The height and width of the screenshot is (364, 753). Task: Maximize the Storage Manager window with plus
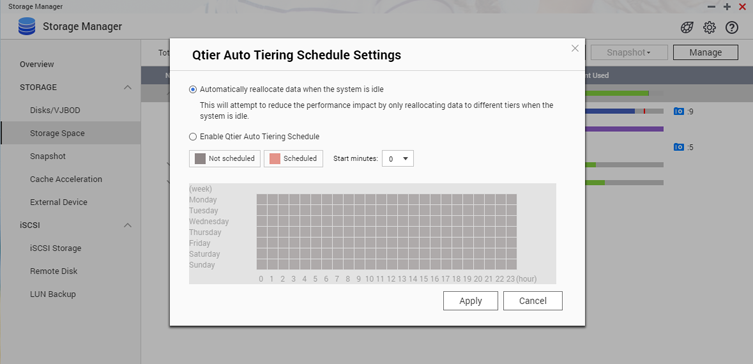(727, 7)
